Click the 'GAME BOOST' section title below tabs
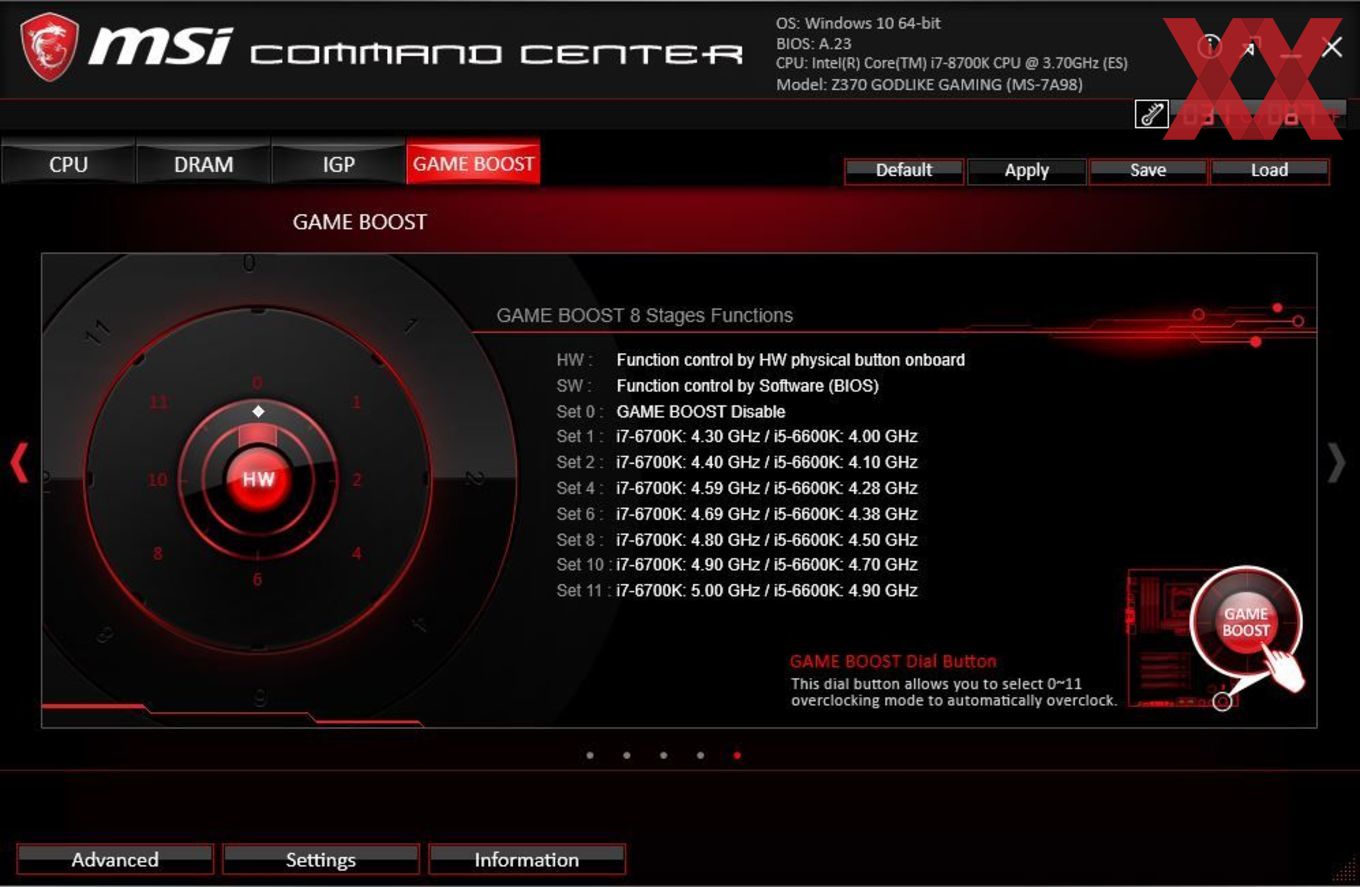This screenshot has height=887, width=1360. click(x=359, y=222)
